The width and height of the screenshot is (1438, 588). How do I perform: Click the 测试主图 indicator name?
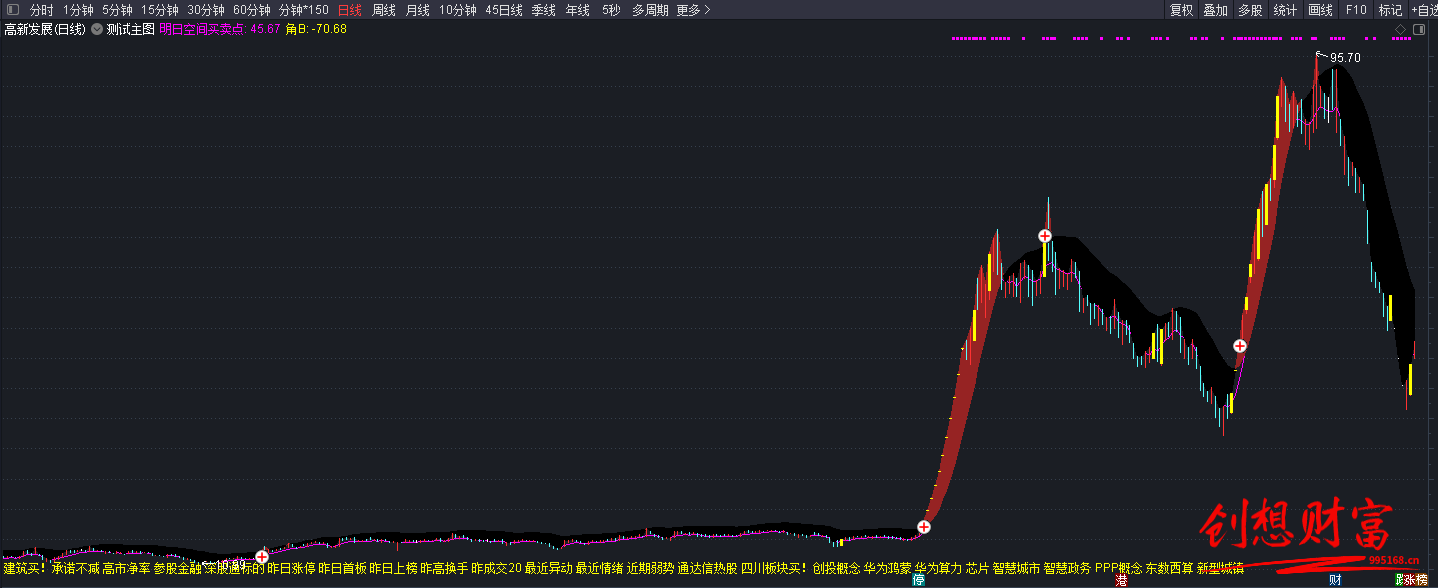(x=131, y=29)
